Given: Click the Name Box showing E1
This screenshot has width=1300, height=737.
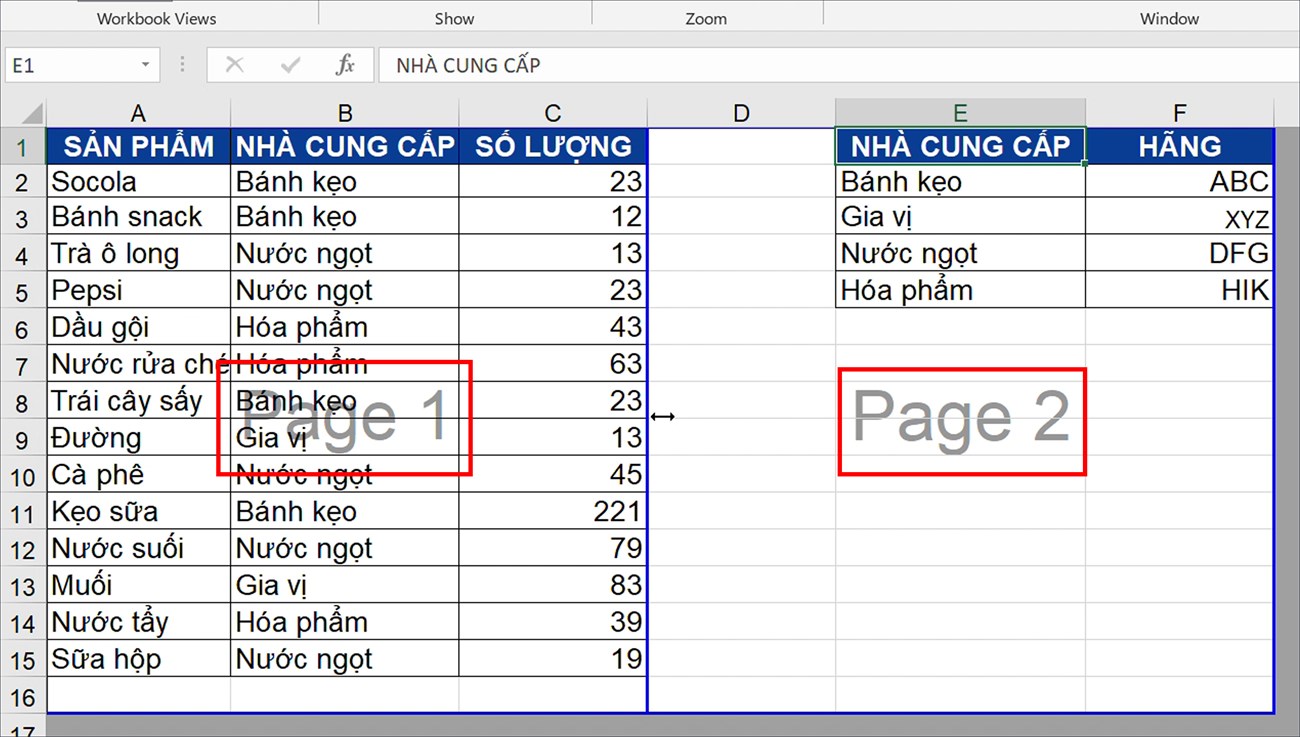Looking at the screenshot, I should coord(70,65).
